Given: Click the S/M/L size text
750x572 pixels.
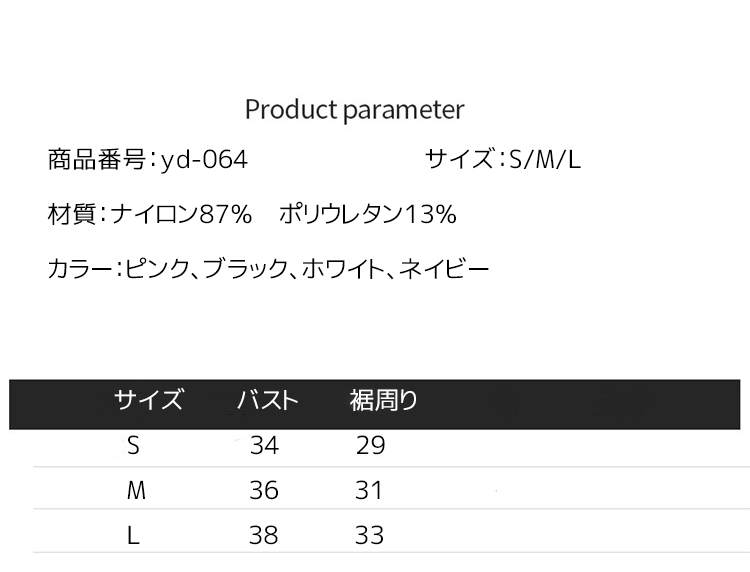Looking at the screenshot, I should (544, 159).
